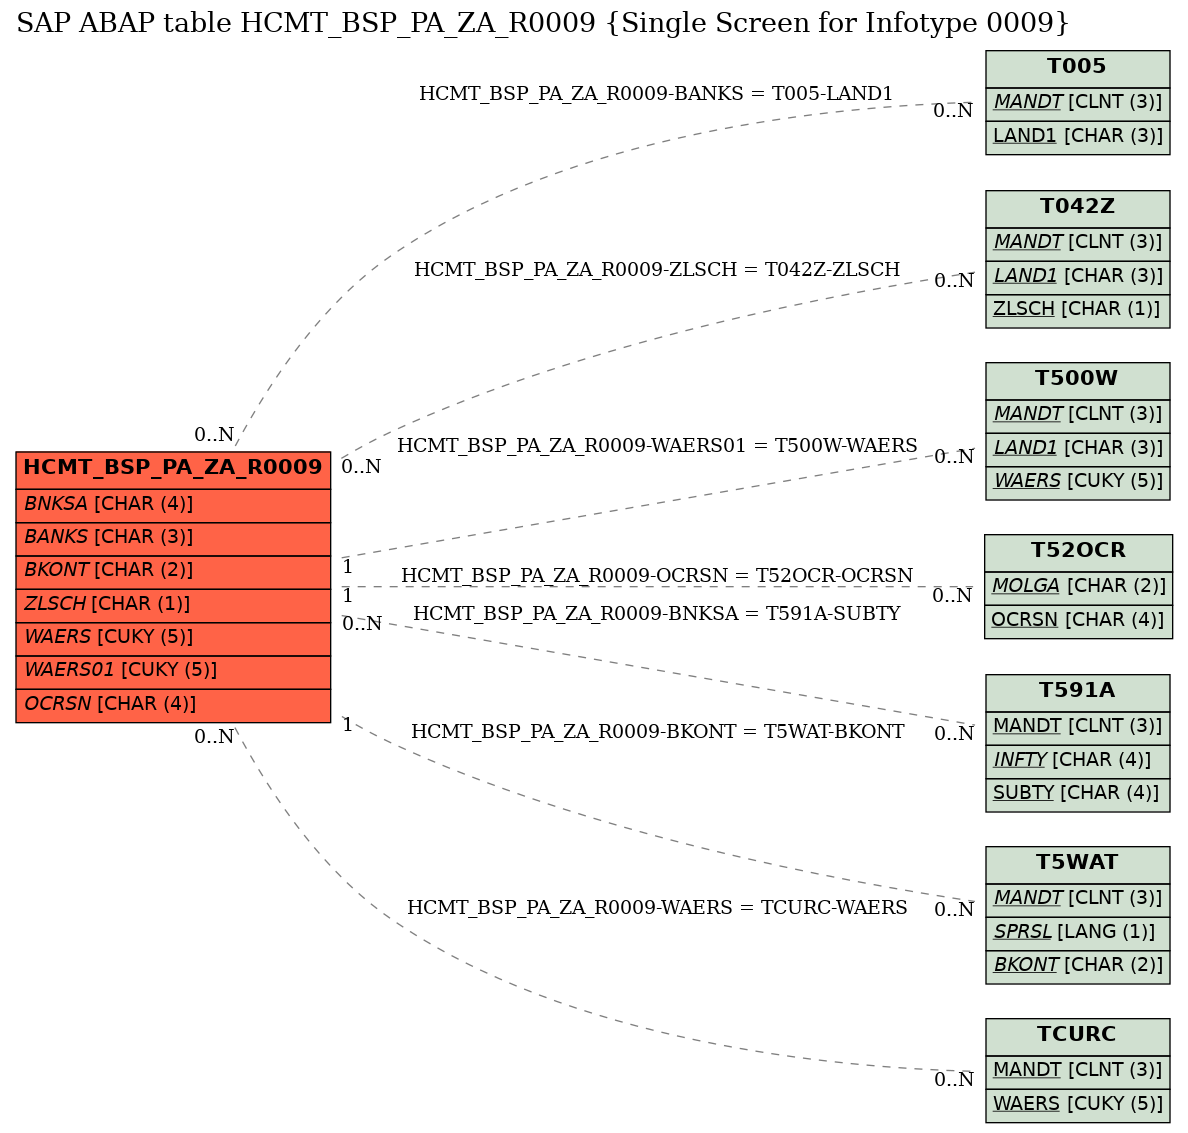Click the OCRSN = T52OCR-OCRSN relation label
Viewport: 1188px width, 1133px height.
pyautogui.click(x=657, y=575)
